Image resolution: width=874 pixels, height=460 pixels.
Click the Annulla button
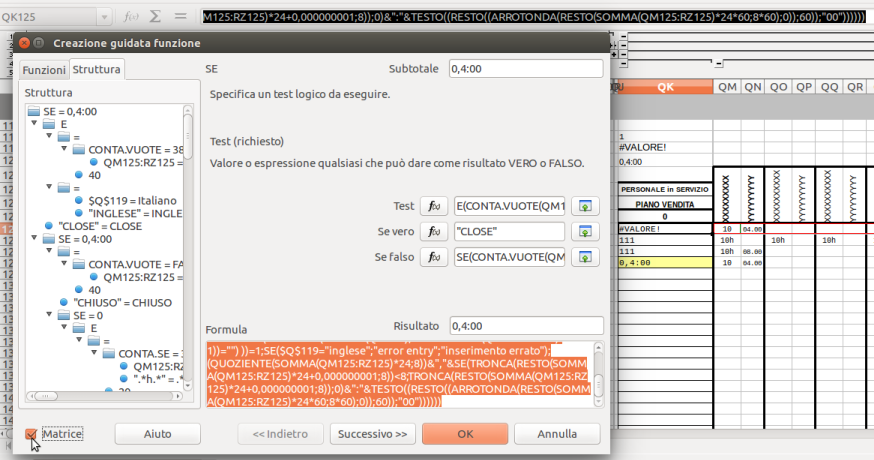click(x=556, y=434)
